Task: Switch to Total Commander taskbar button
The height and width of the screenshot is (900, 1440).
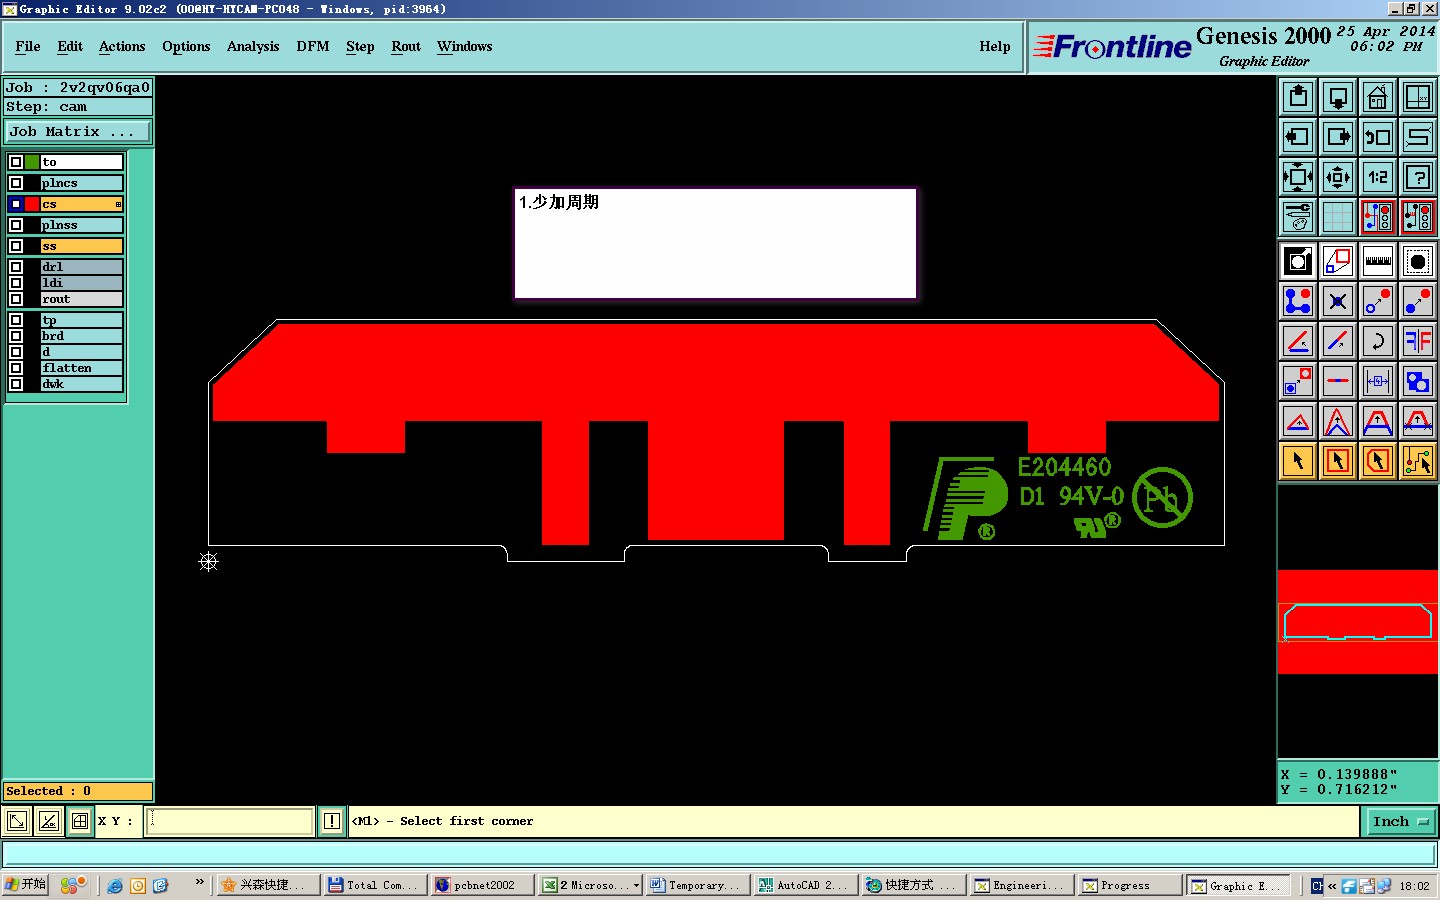Action: point(376,885)
